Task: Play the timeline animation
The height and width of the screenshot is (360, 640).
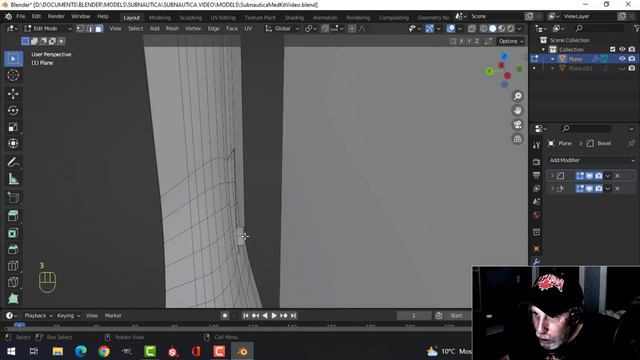Action: point(274,316)
